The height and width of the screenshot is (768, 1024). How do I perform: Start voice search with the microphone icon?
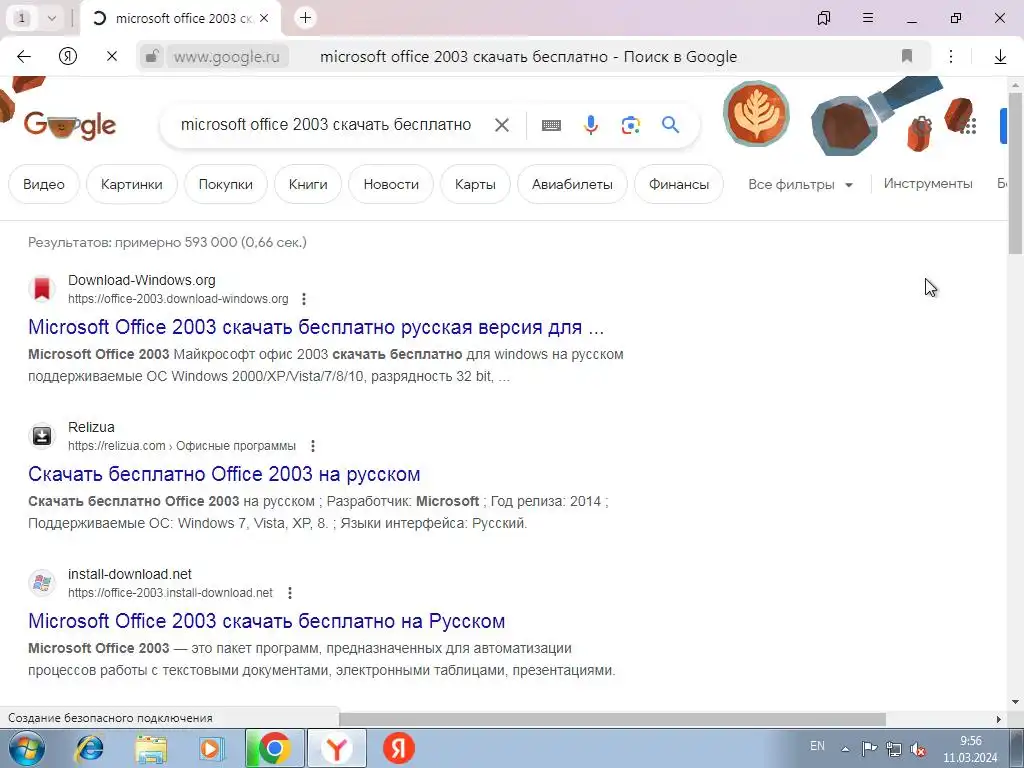[x=591, y=125]
